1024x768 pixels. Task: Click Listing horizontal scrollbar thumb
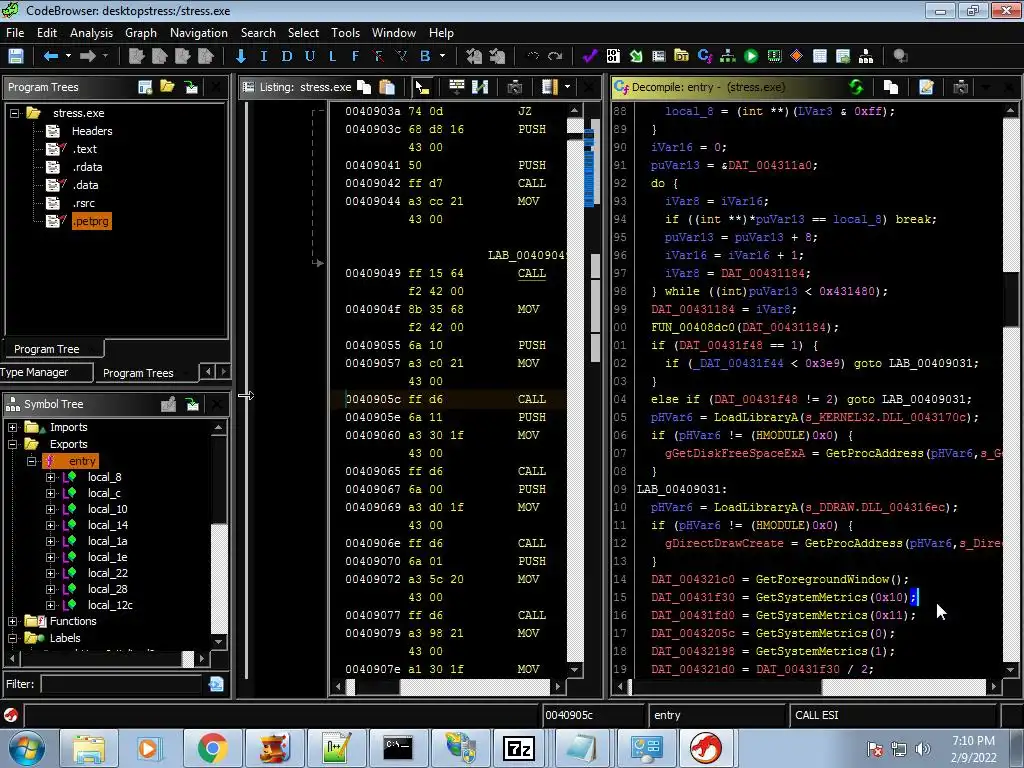tap(475, 686)
